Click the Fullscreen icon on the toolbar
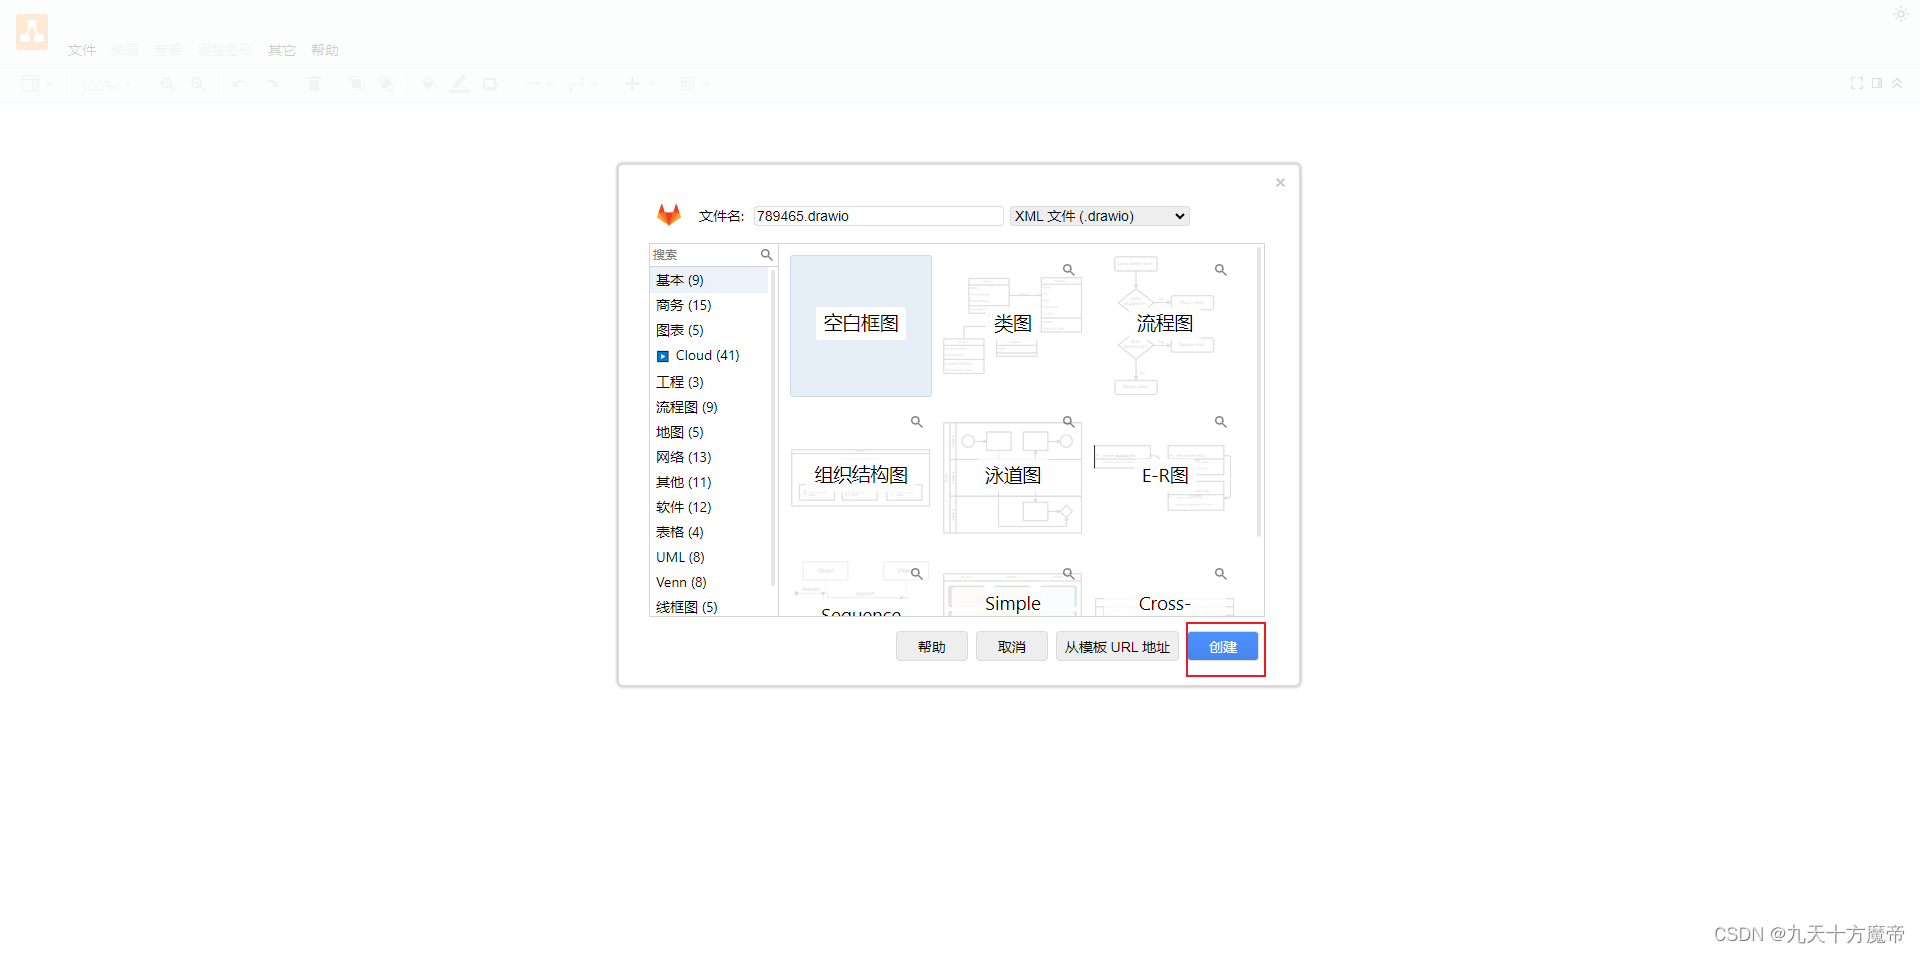Viewport: 1920px width, 953px height. point(1857,84)
